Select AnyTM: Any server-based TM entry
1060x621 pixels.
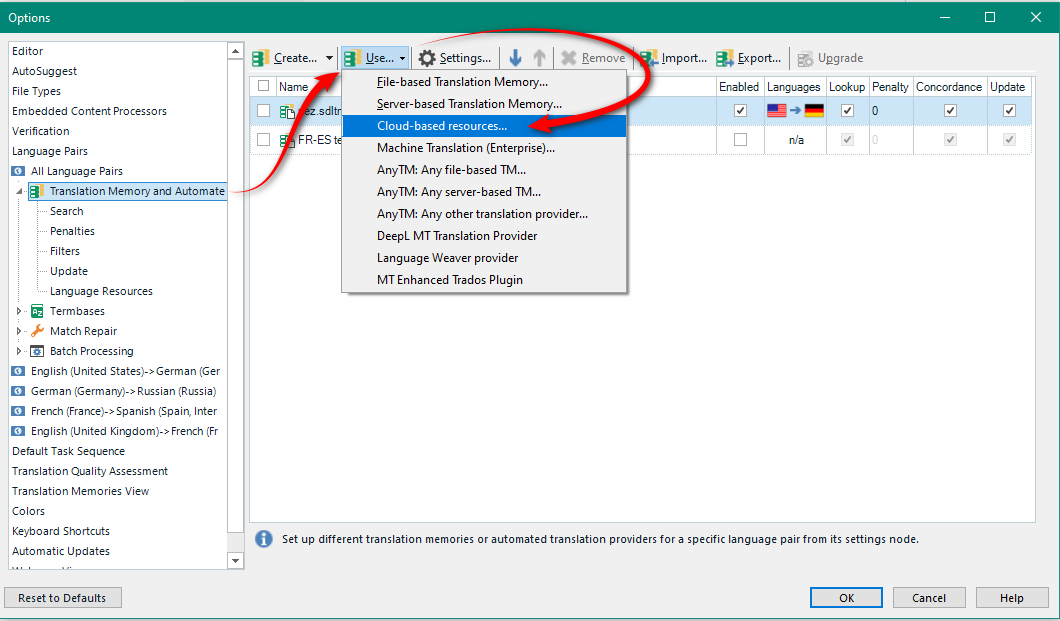[x=484, y=192]
